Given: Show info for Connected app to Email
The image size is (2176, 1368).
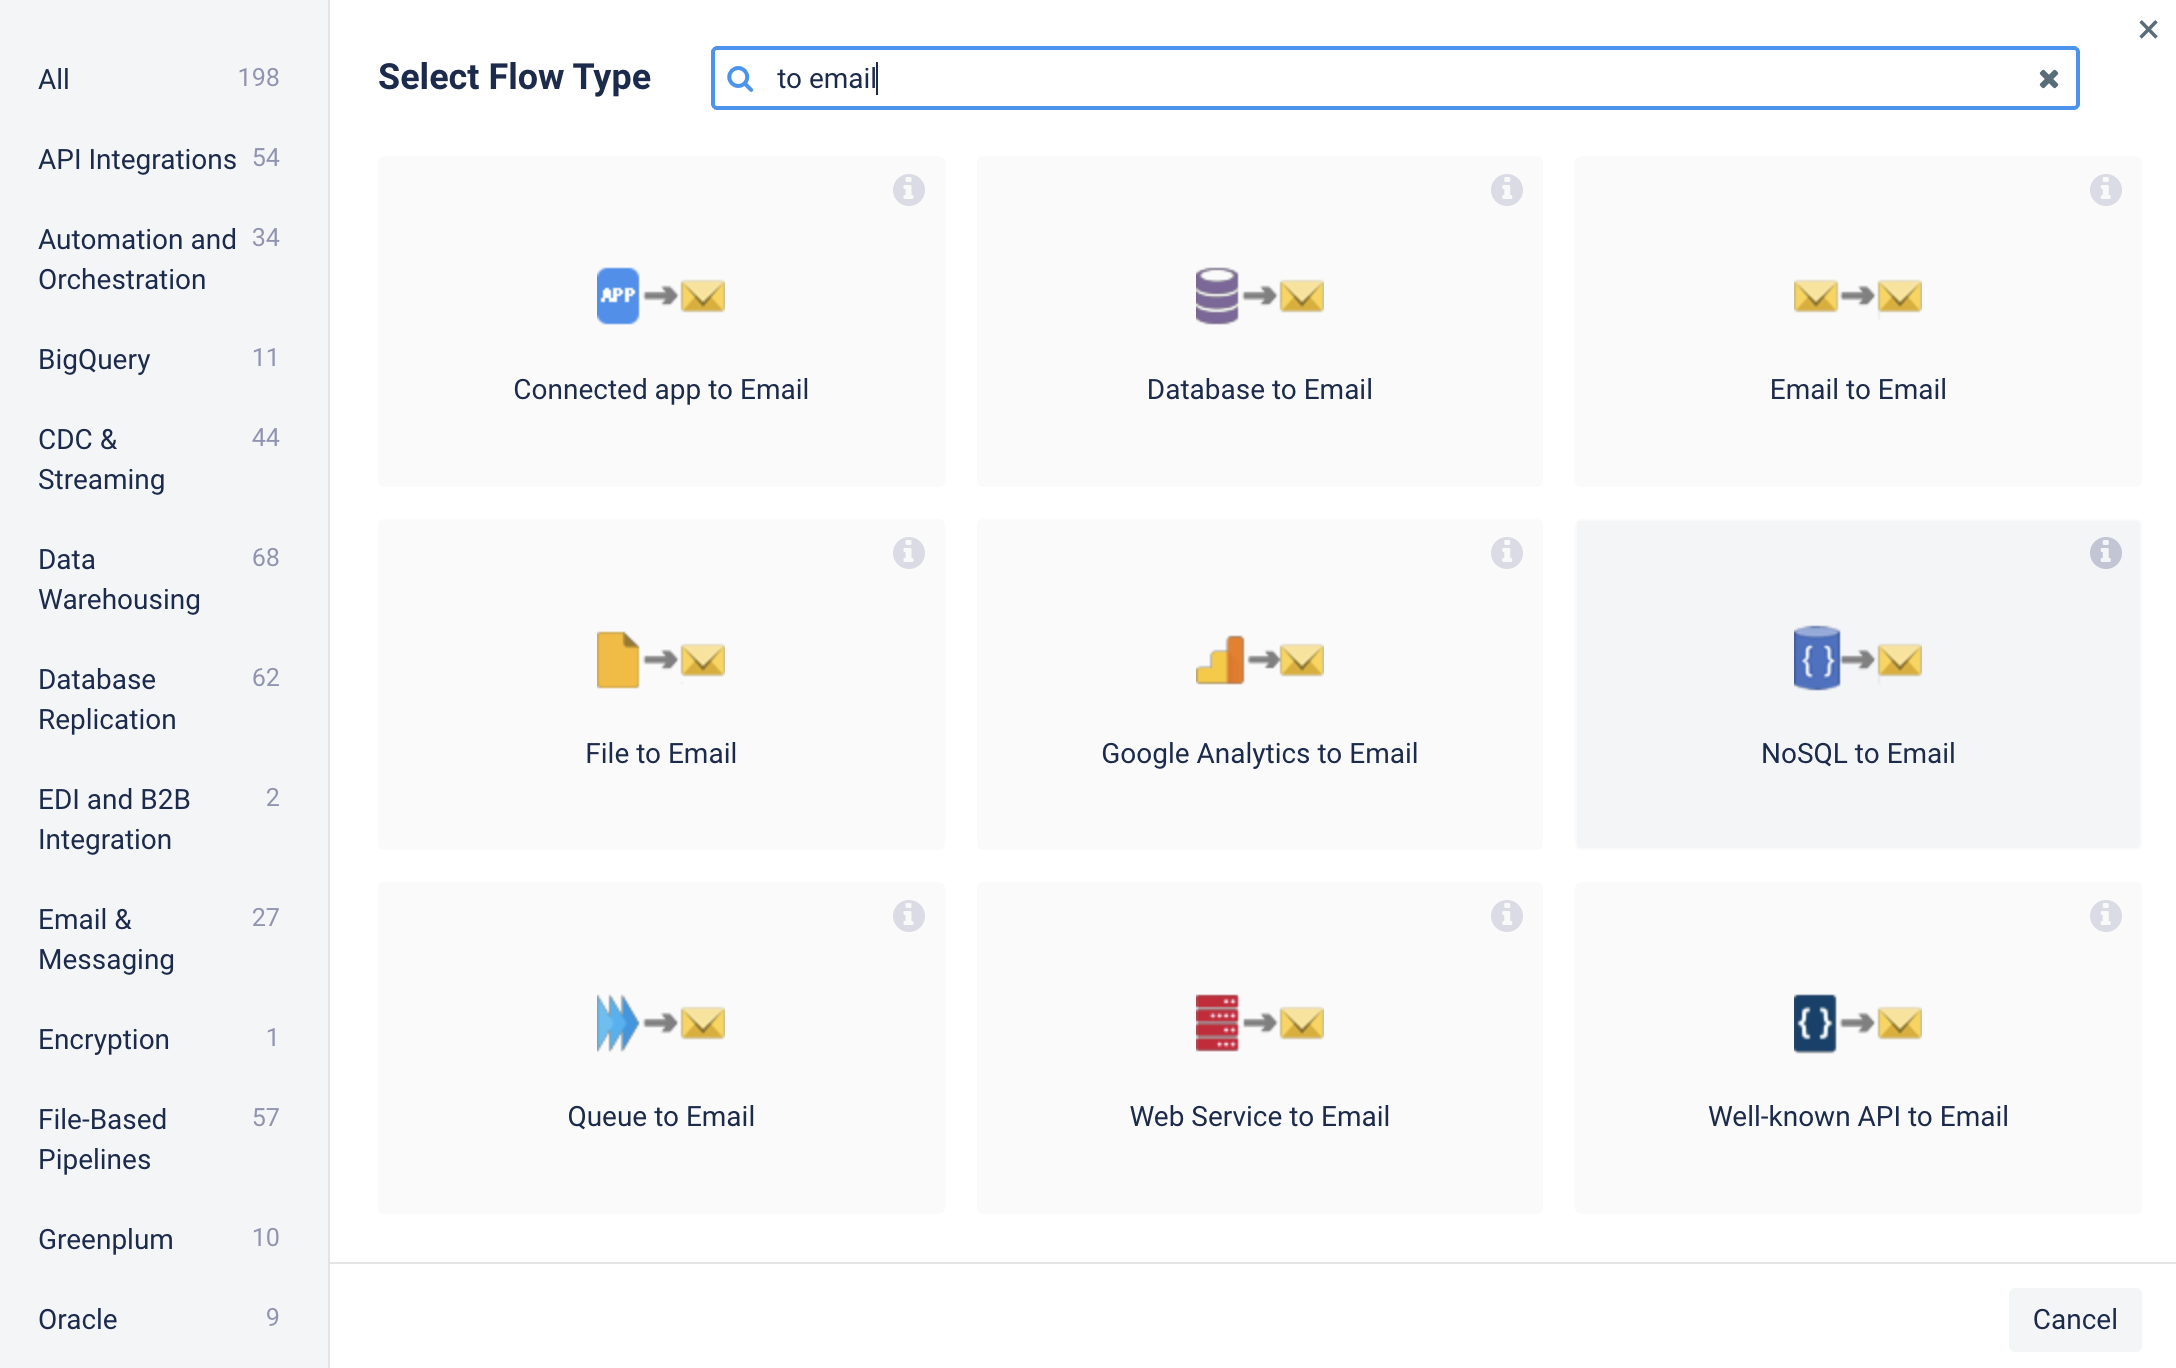Looking at the screenshot, I should [x=908, y=189].
